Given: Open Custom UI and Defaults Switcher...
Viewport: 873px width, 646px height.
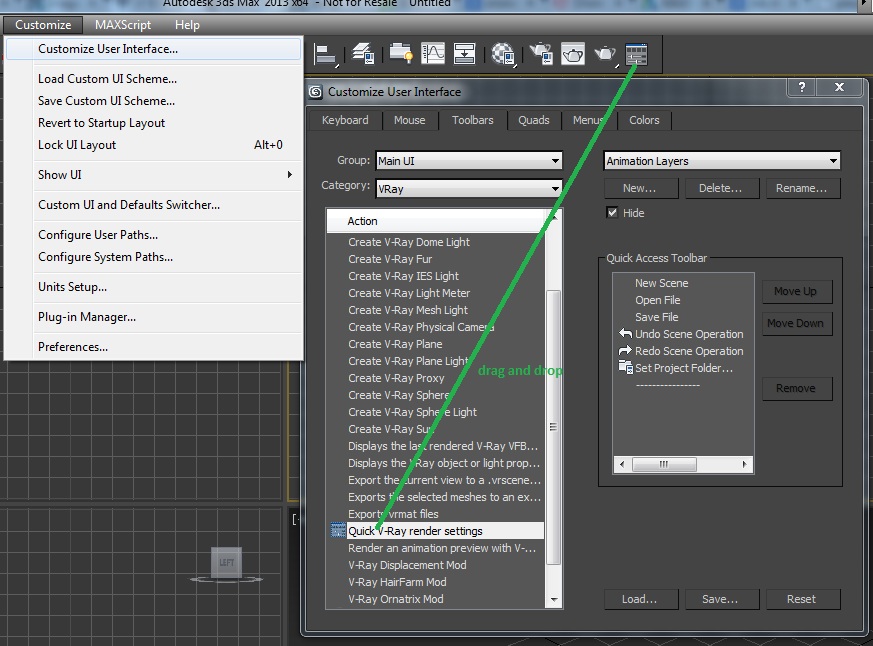Looking at the screenshot, I should tap(154, 205).
